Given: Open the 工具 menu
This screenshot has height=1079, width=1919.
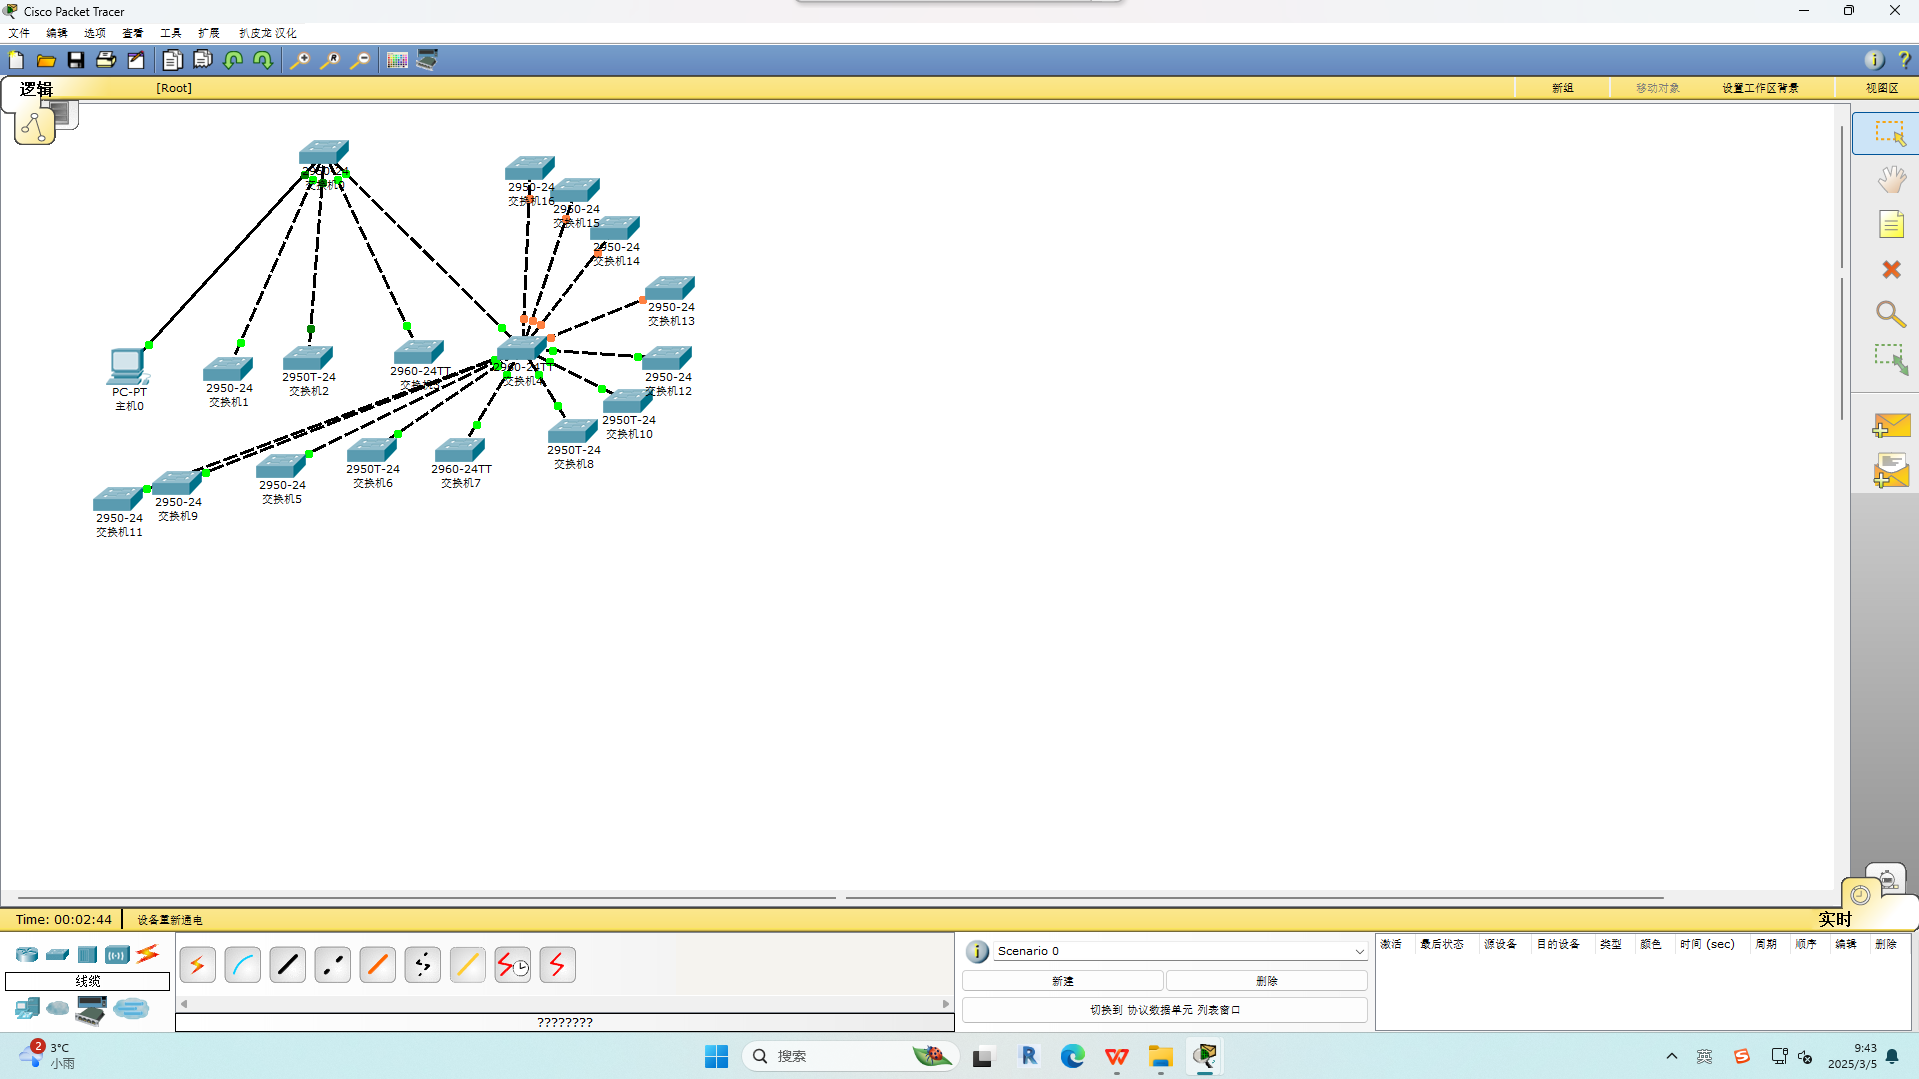Looking at the screenshot, I should 171,33.
